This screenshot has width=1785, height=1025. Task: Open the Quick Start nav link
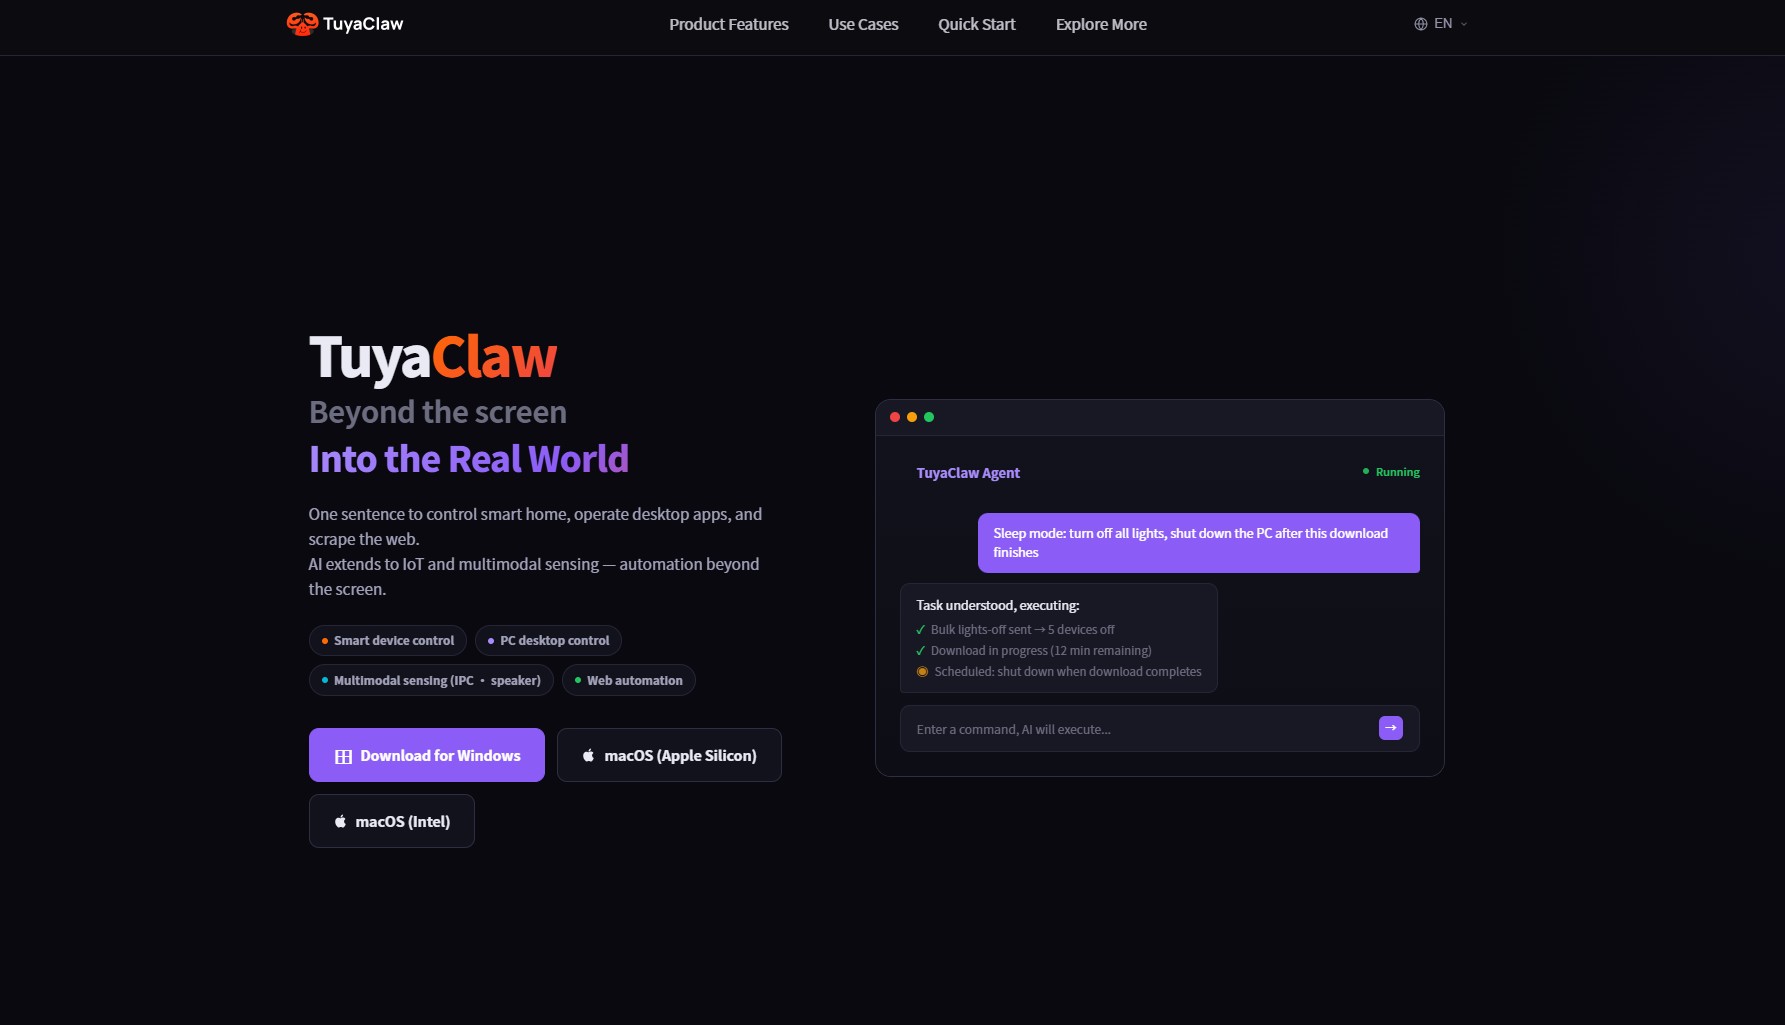(976, 25)
